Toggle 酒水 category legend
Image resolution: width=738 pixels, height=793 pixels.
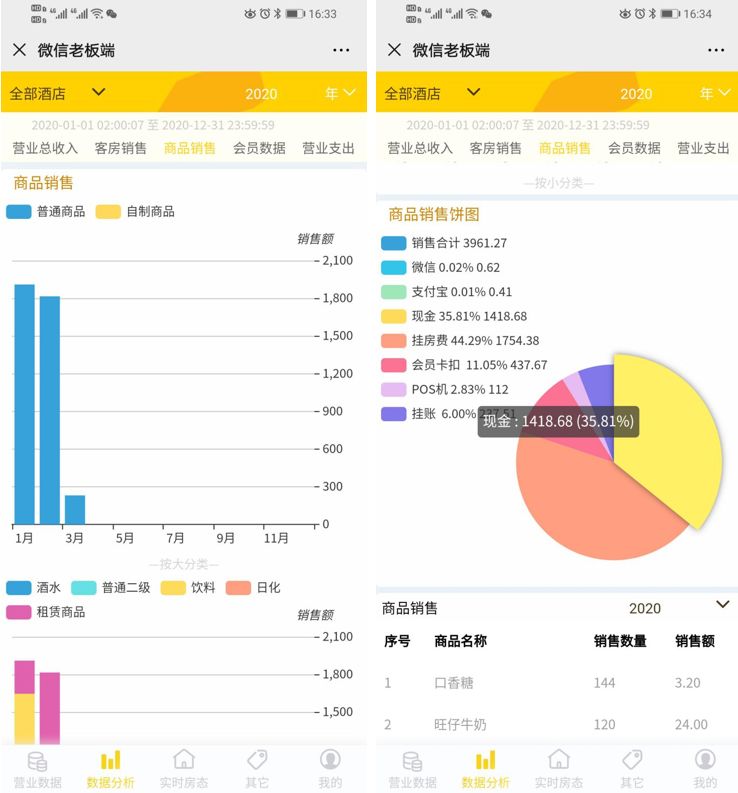(x=33, y=587)
